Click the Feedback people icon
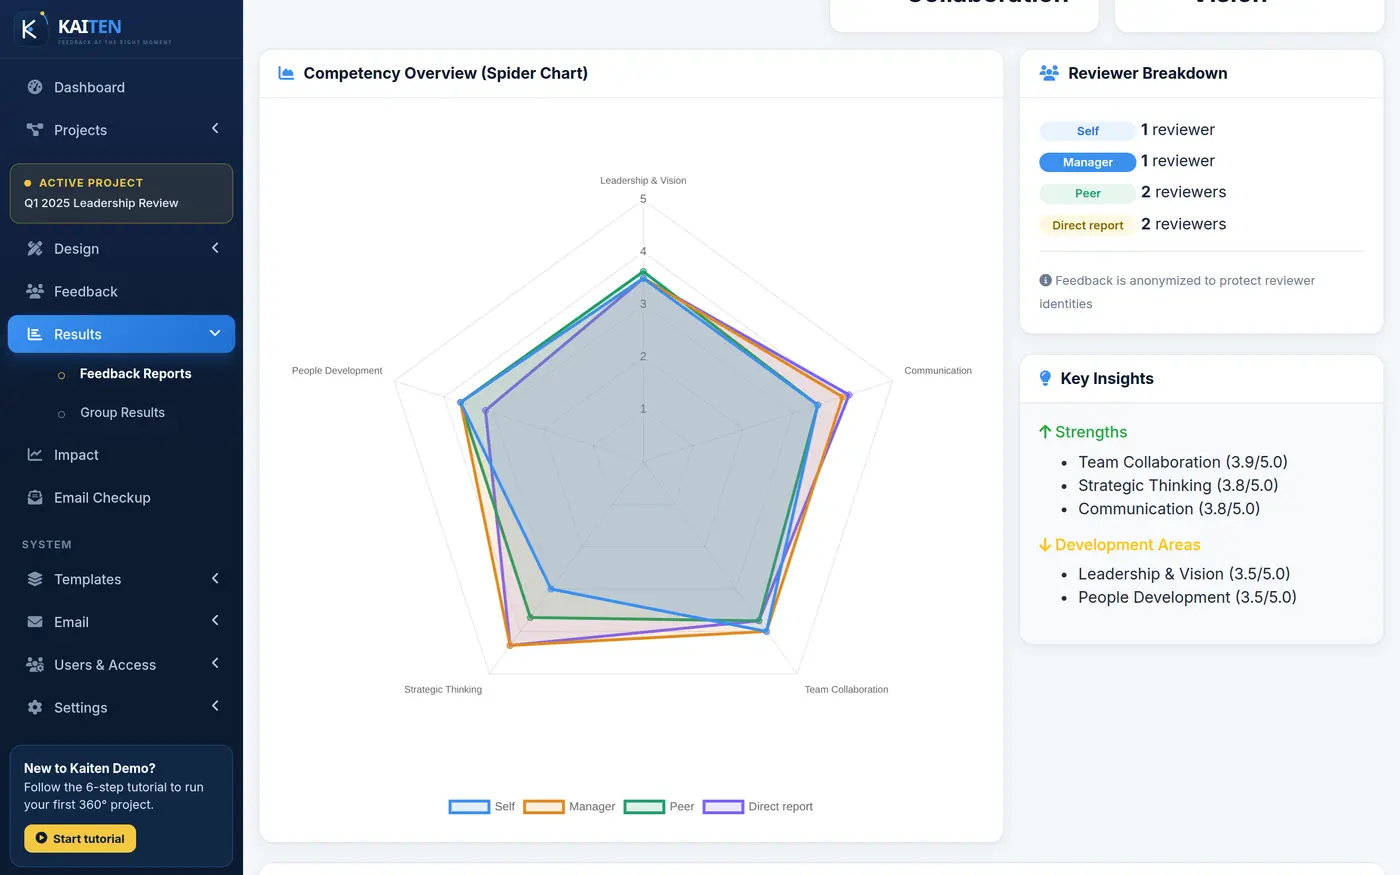This screenshot has height=875, width=1400. point(35,291)
